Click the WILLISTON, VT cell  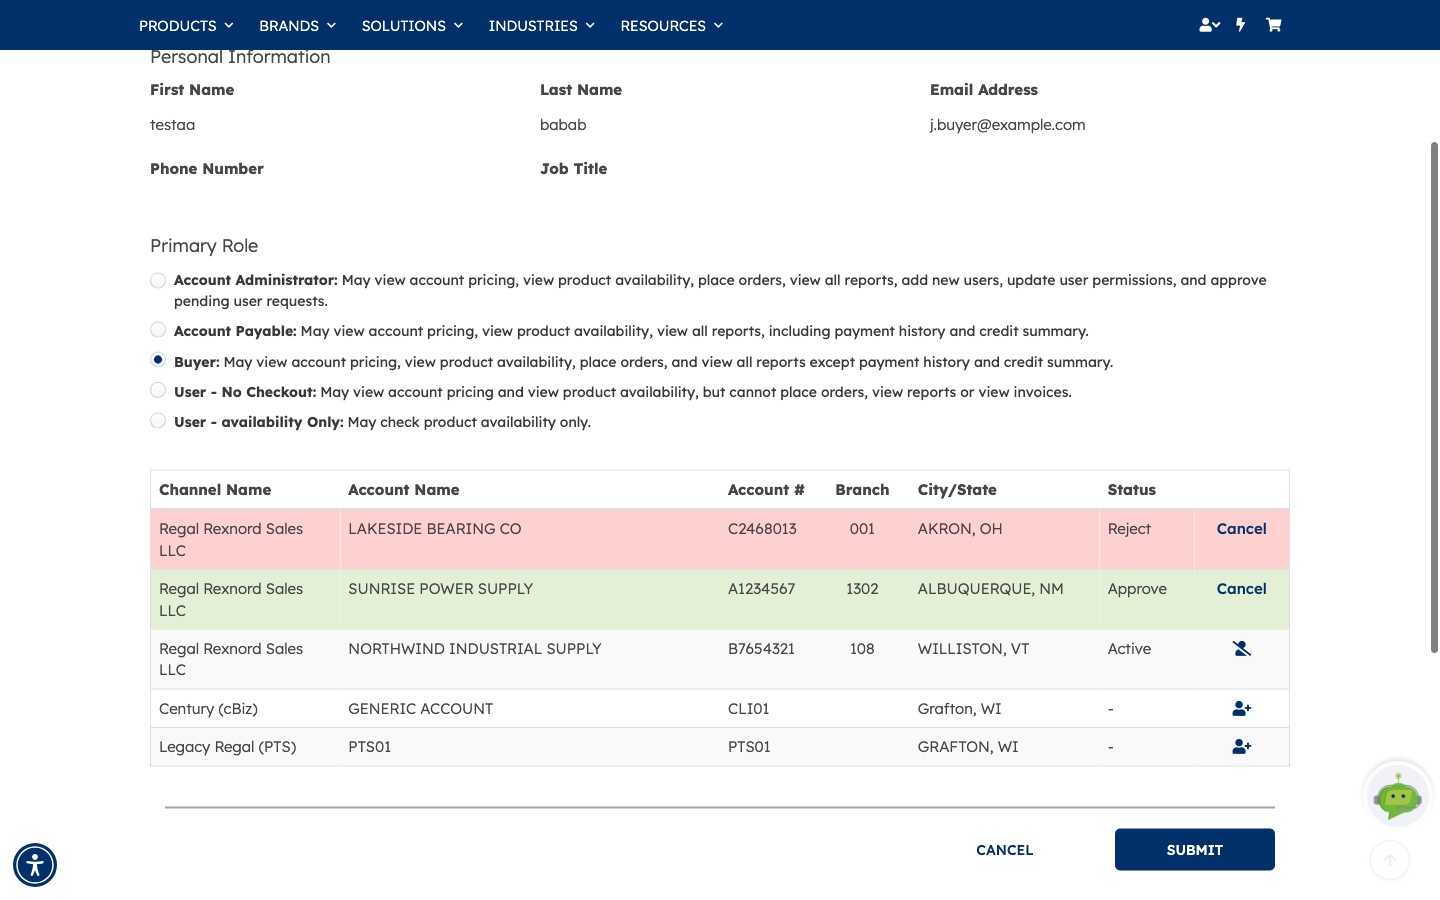click(973, 649)
